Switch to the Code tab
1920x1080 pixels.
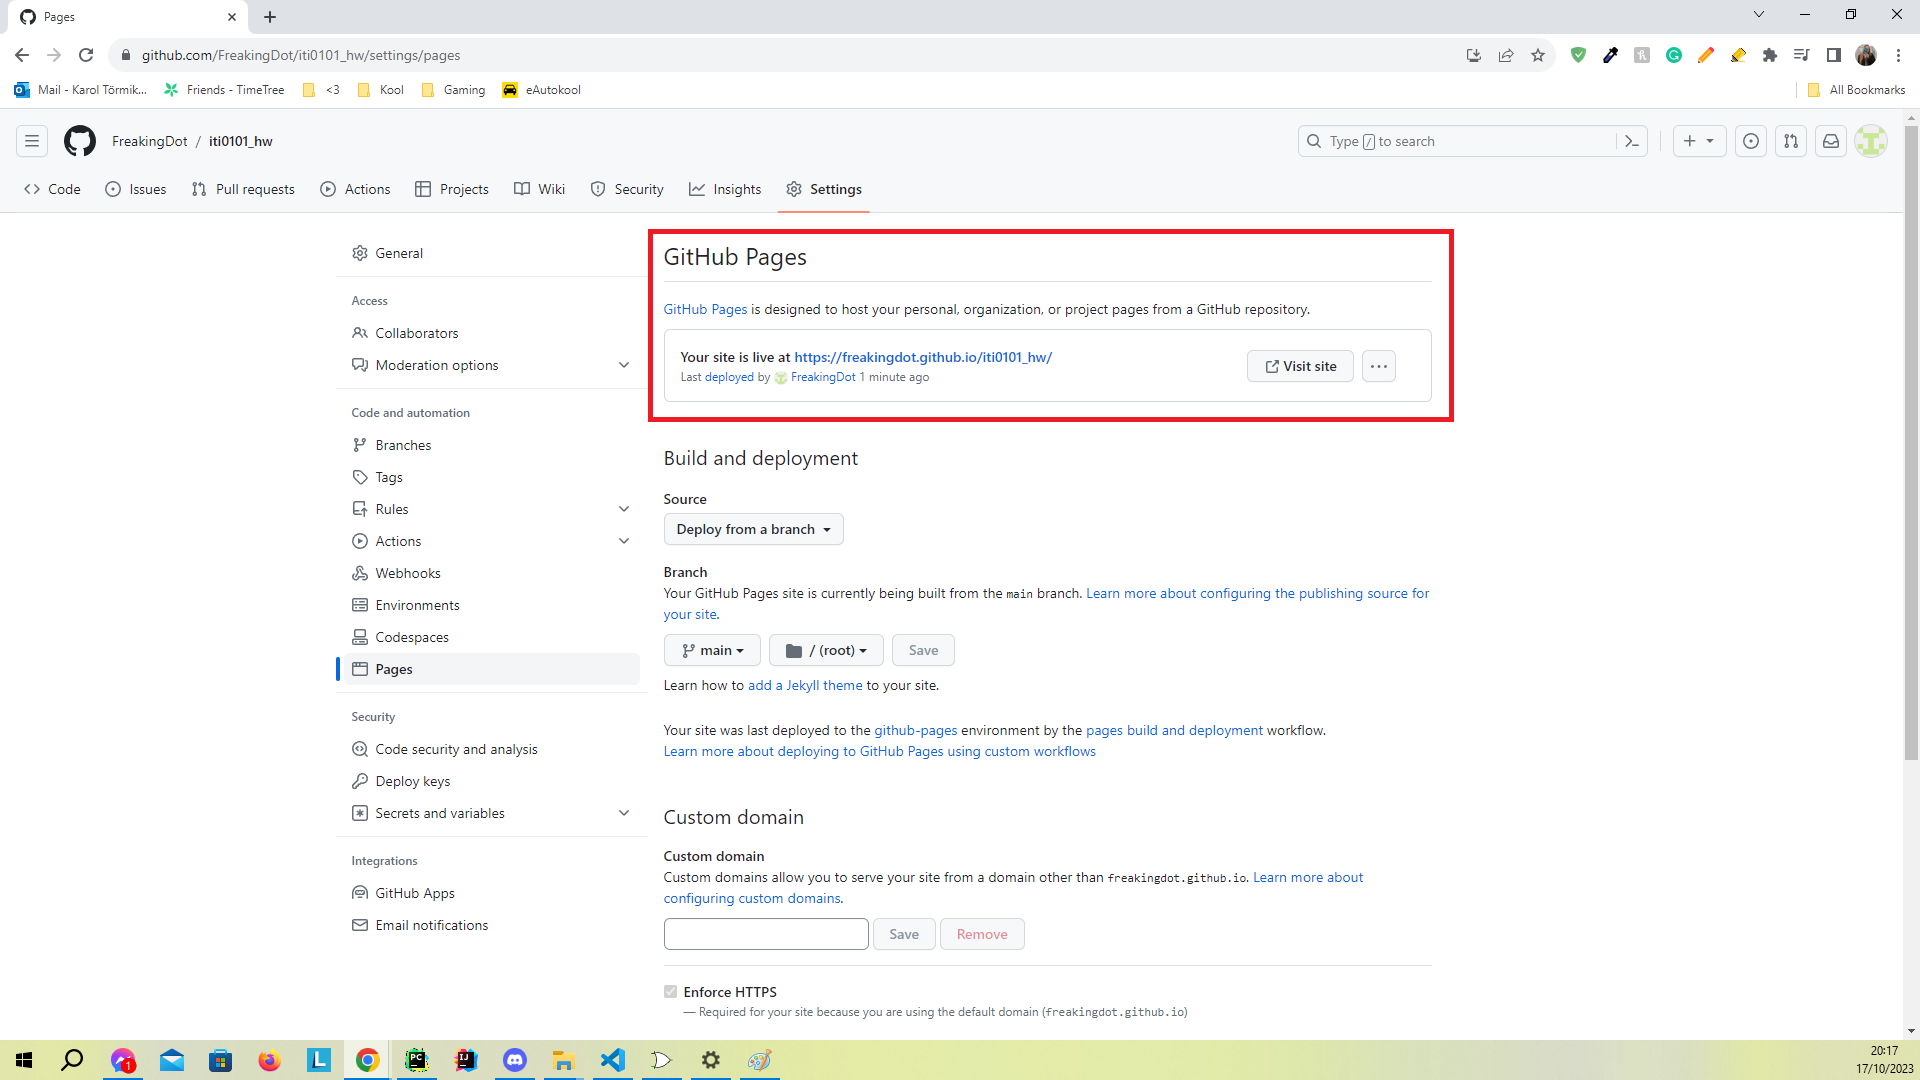[52, 189]
